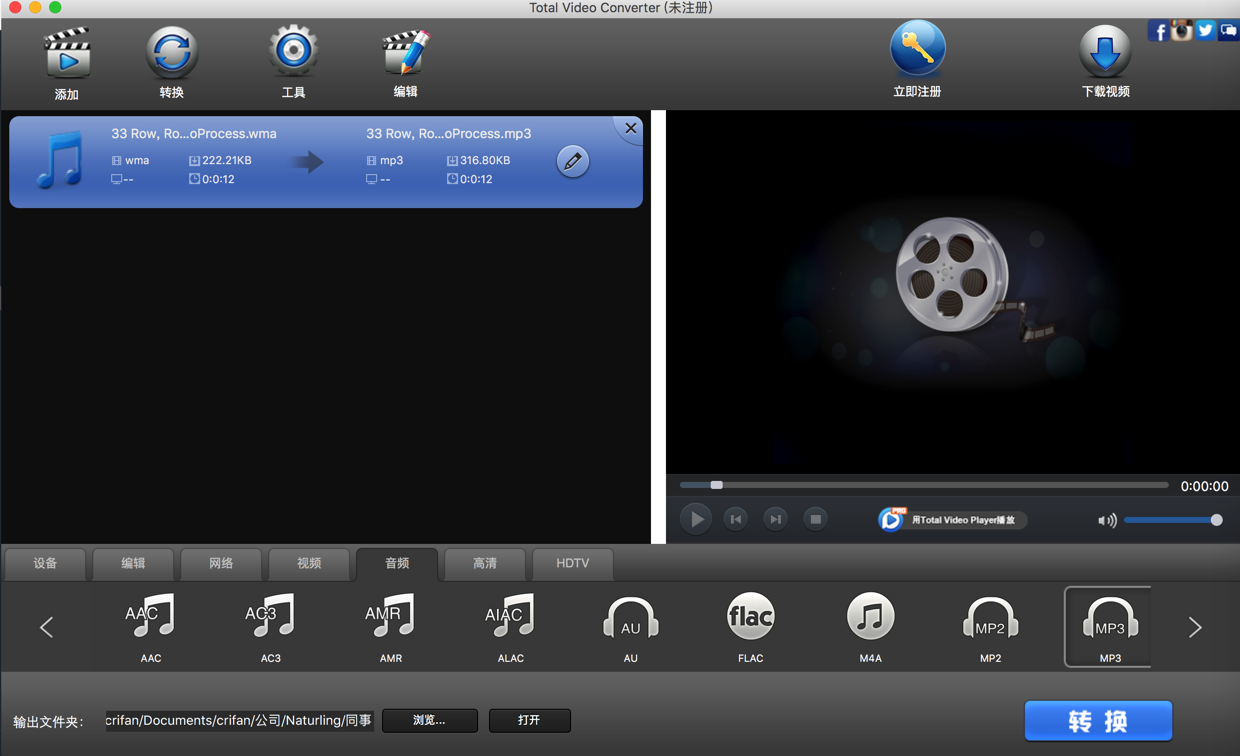Click the 打开 open folder button

tap(529, 720)
